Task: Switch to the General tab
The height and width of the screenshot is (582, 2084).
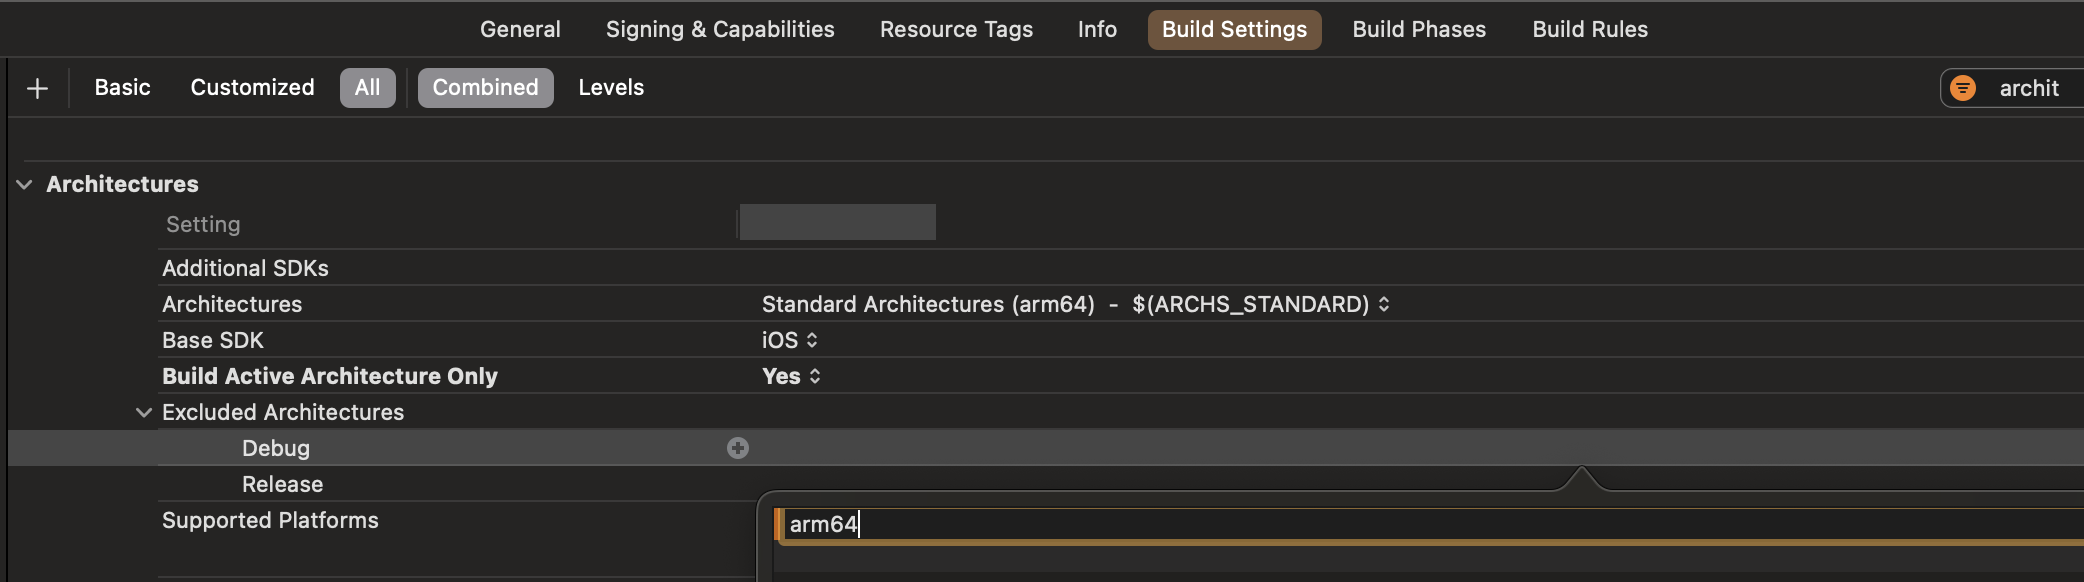Action: (x=520, y=29)
